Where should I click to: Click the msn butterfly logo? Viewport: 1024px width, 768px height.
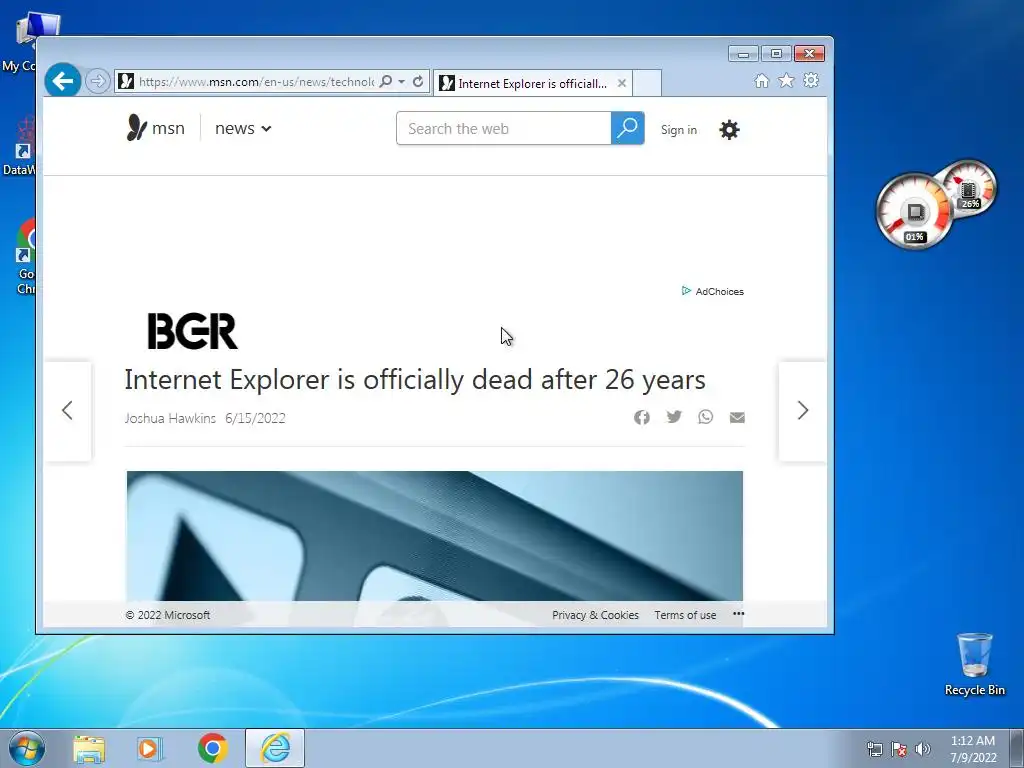click(x=155, y=128)
